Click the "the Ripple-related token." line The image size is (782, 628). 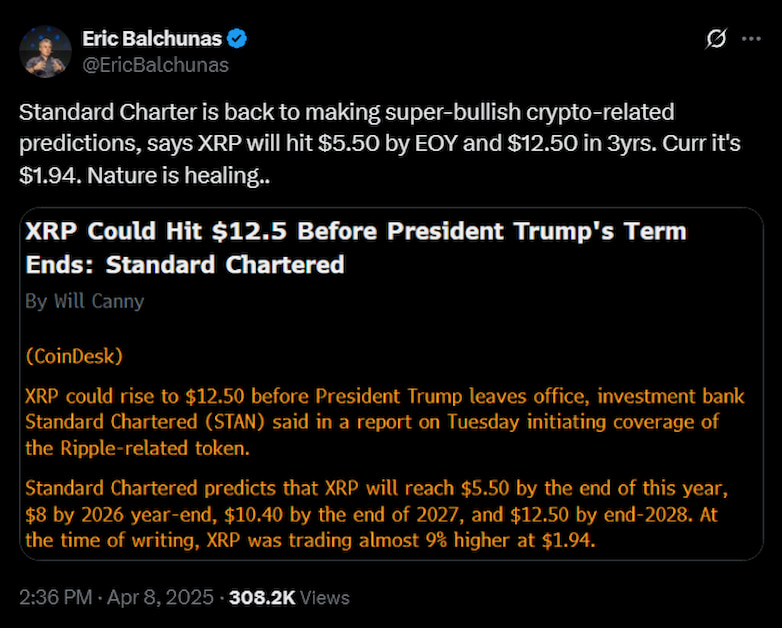click(137, 448)
